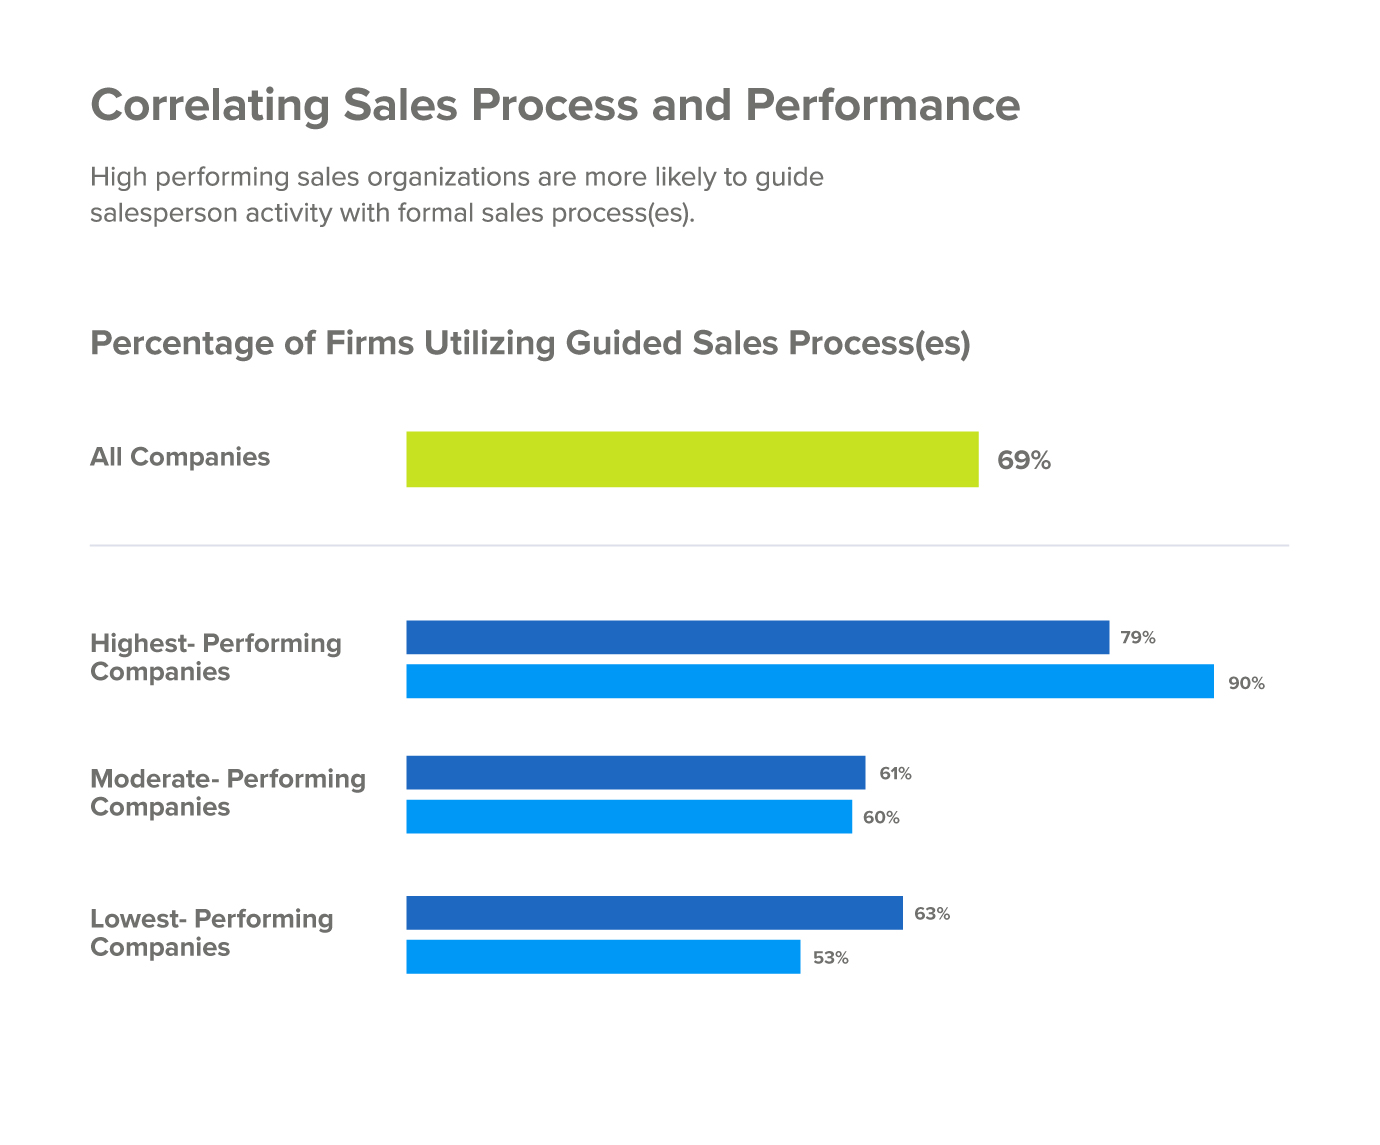
Task: Select the 69% value label
Action: [1024, 461]
